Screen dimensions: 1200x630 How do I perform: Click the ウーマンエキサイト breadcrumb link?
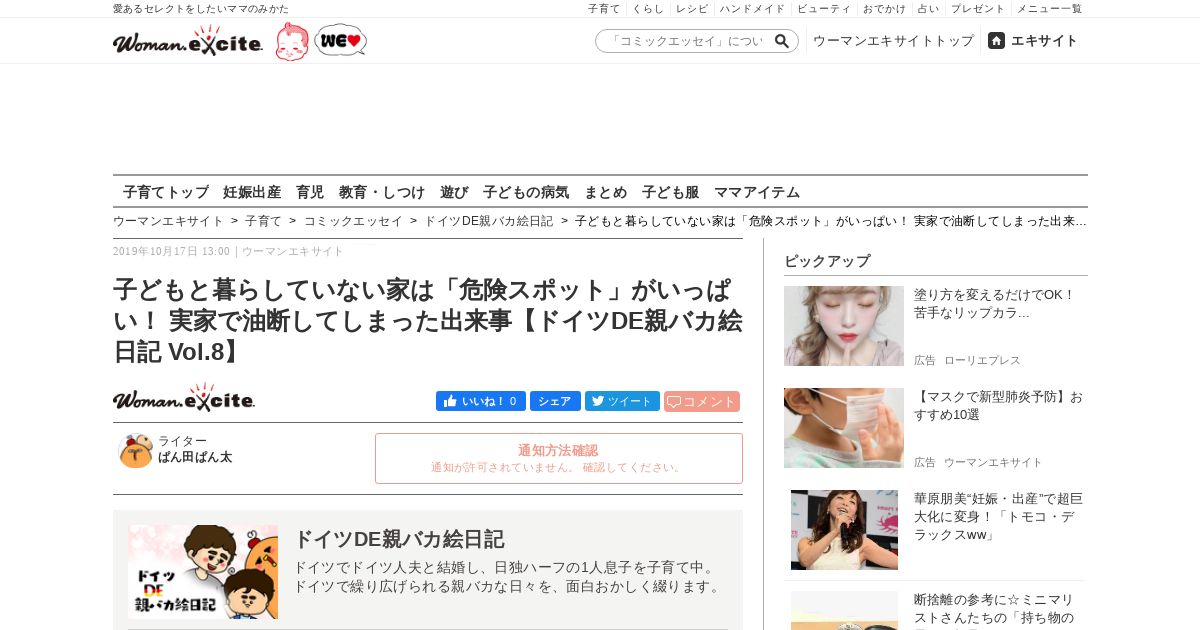[168, 221]
